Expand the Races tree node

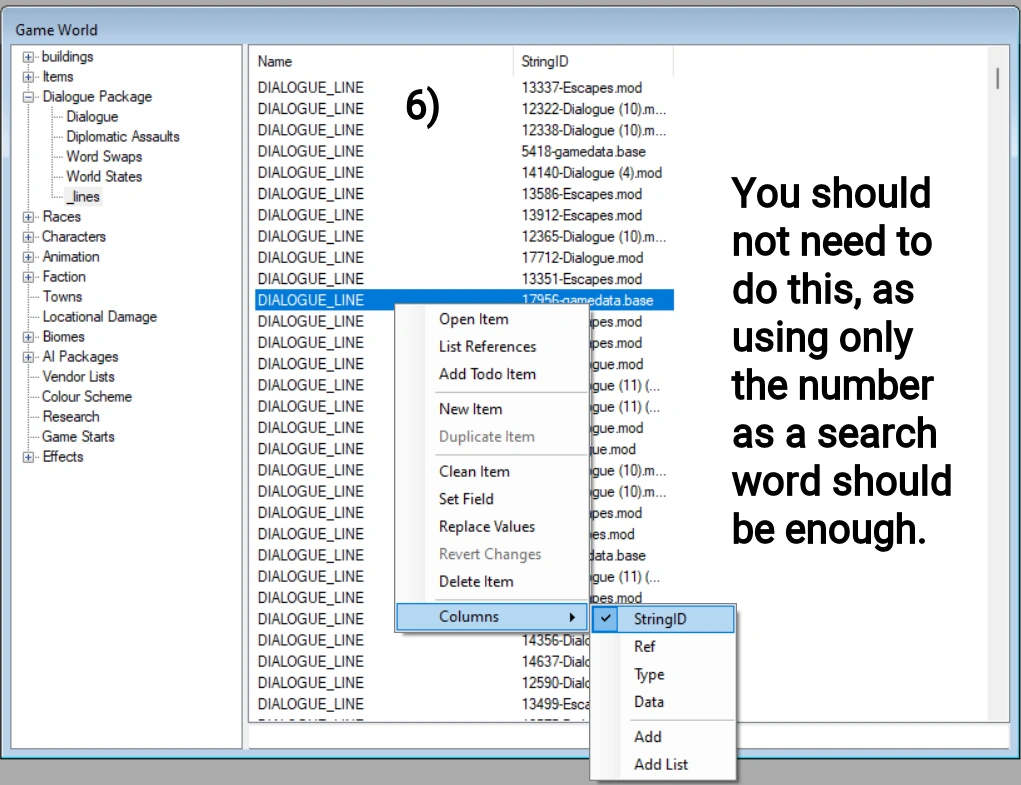(28, 217)
